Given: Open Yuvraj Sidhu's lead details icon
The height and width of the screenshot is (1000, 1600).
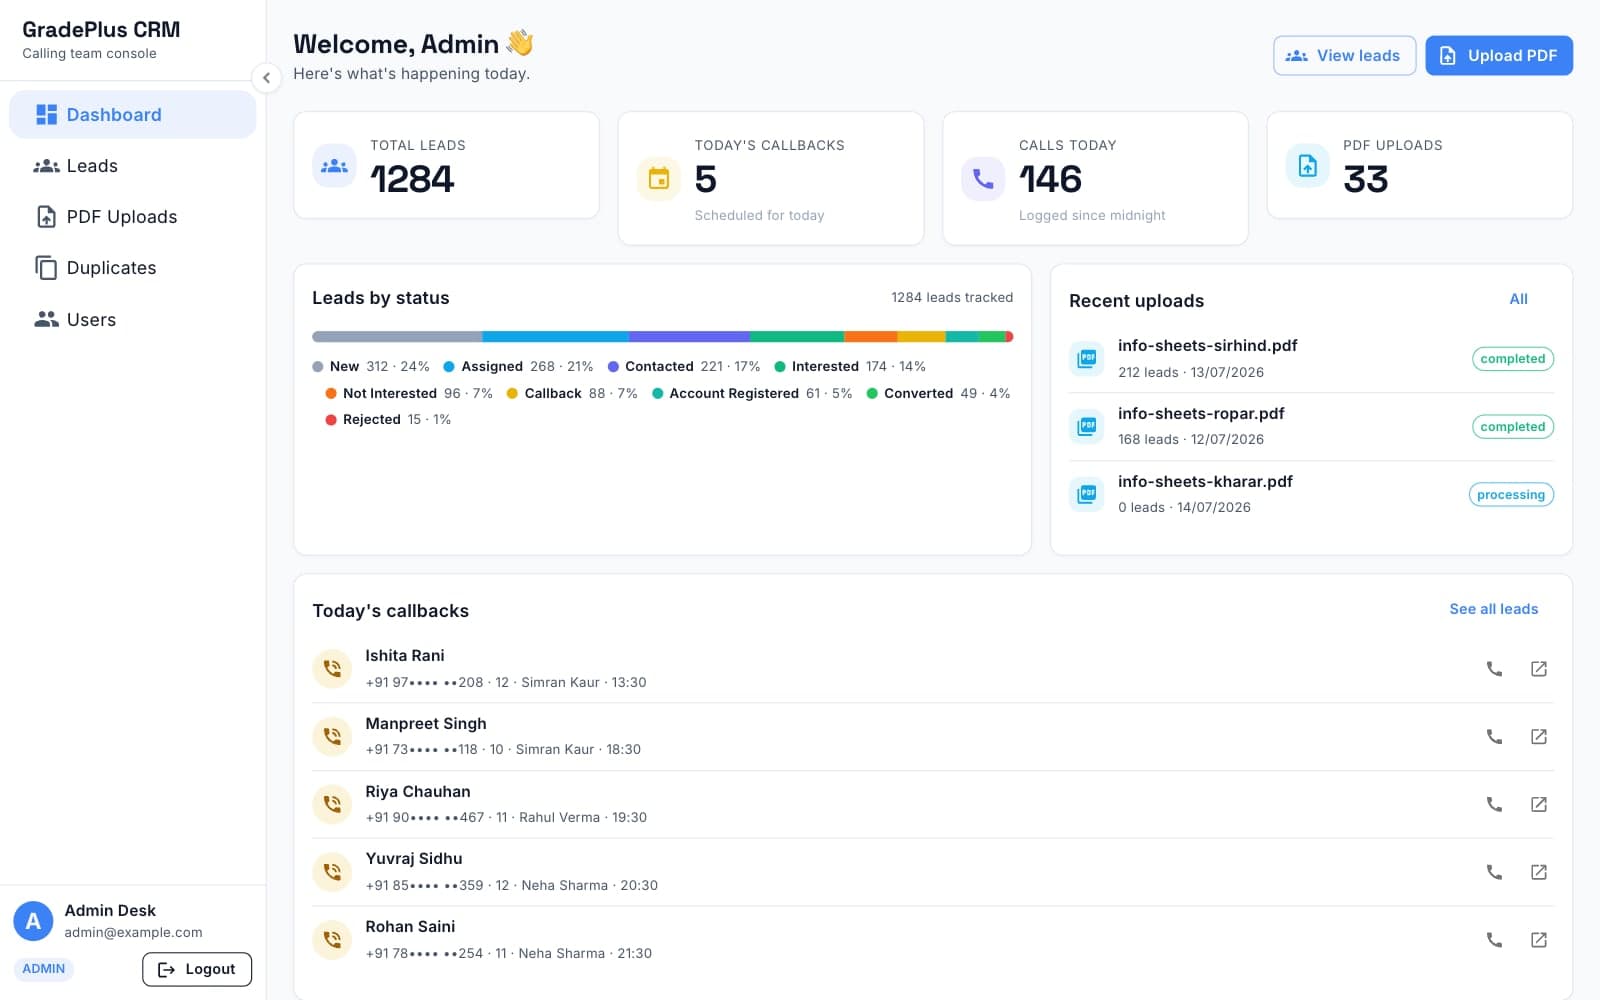Looking at the screenshot, I should (x=1539, y=872).
